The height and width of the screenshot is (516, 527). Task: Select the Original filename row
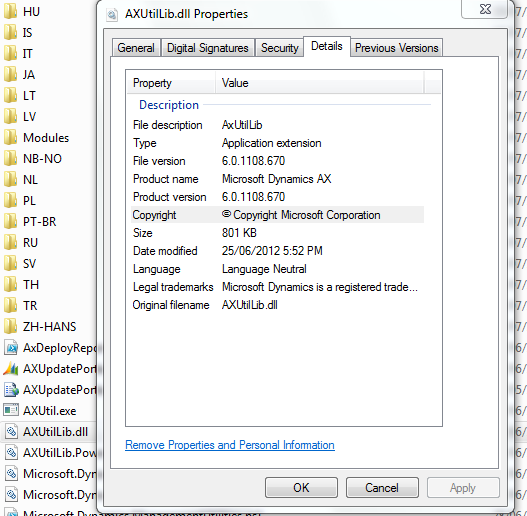tap(277, 305)
